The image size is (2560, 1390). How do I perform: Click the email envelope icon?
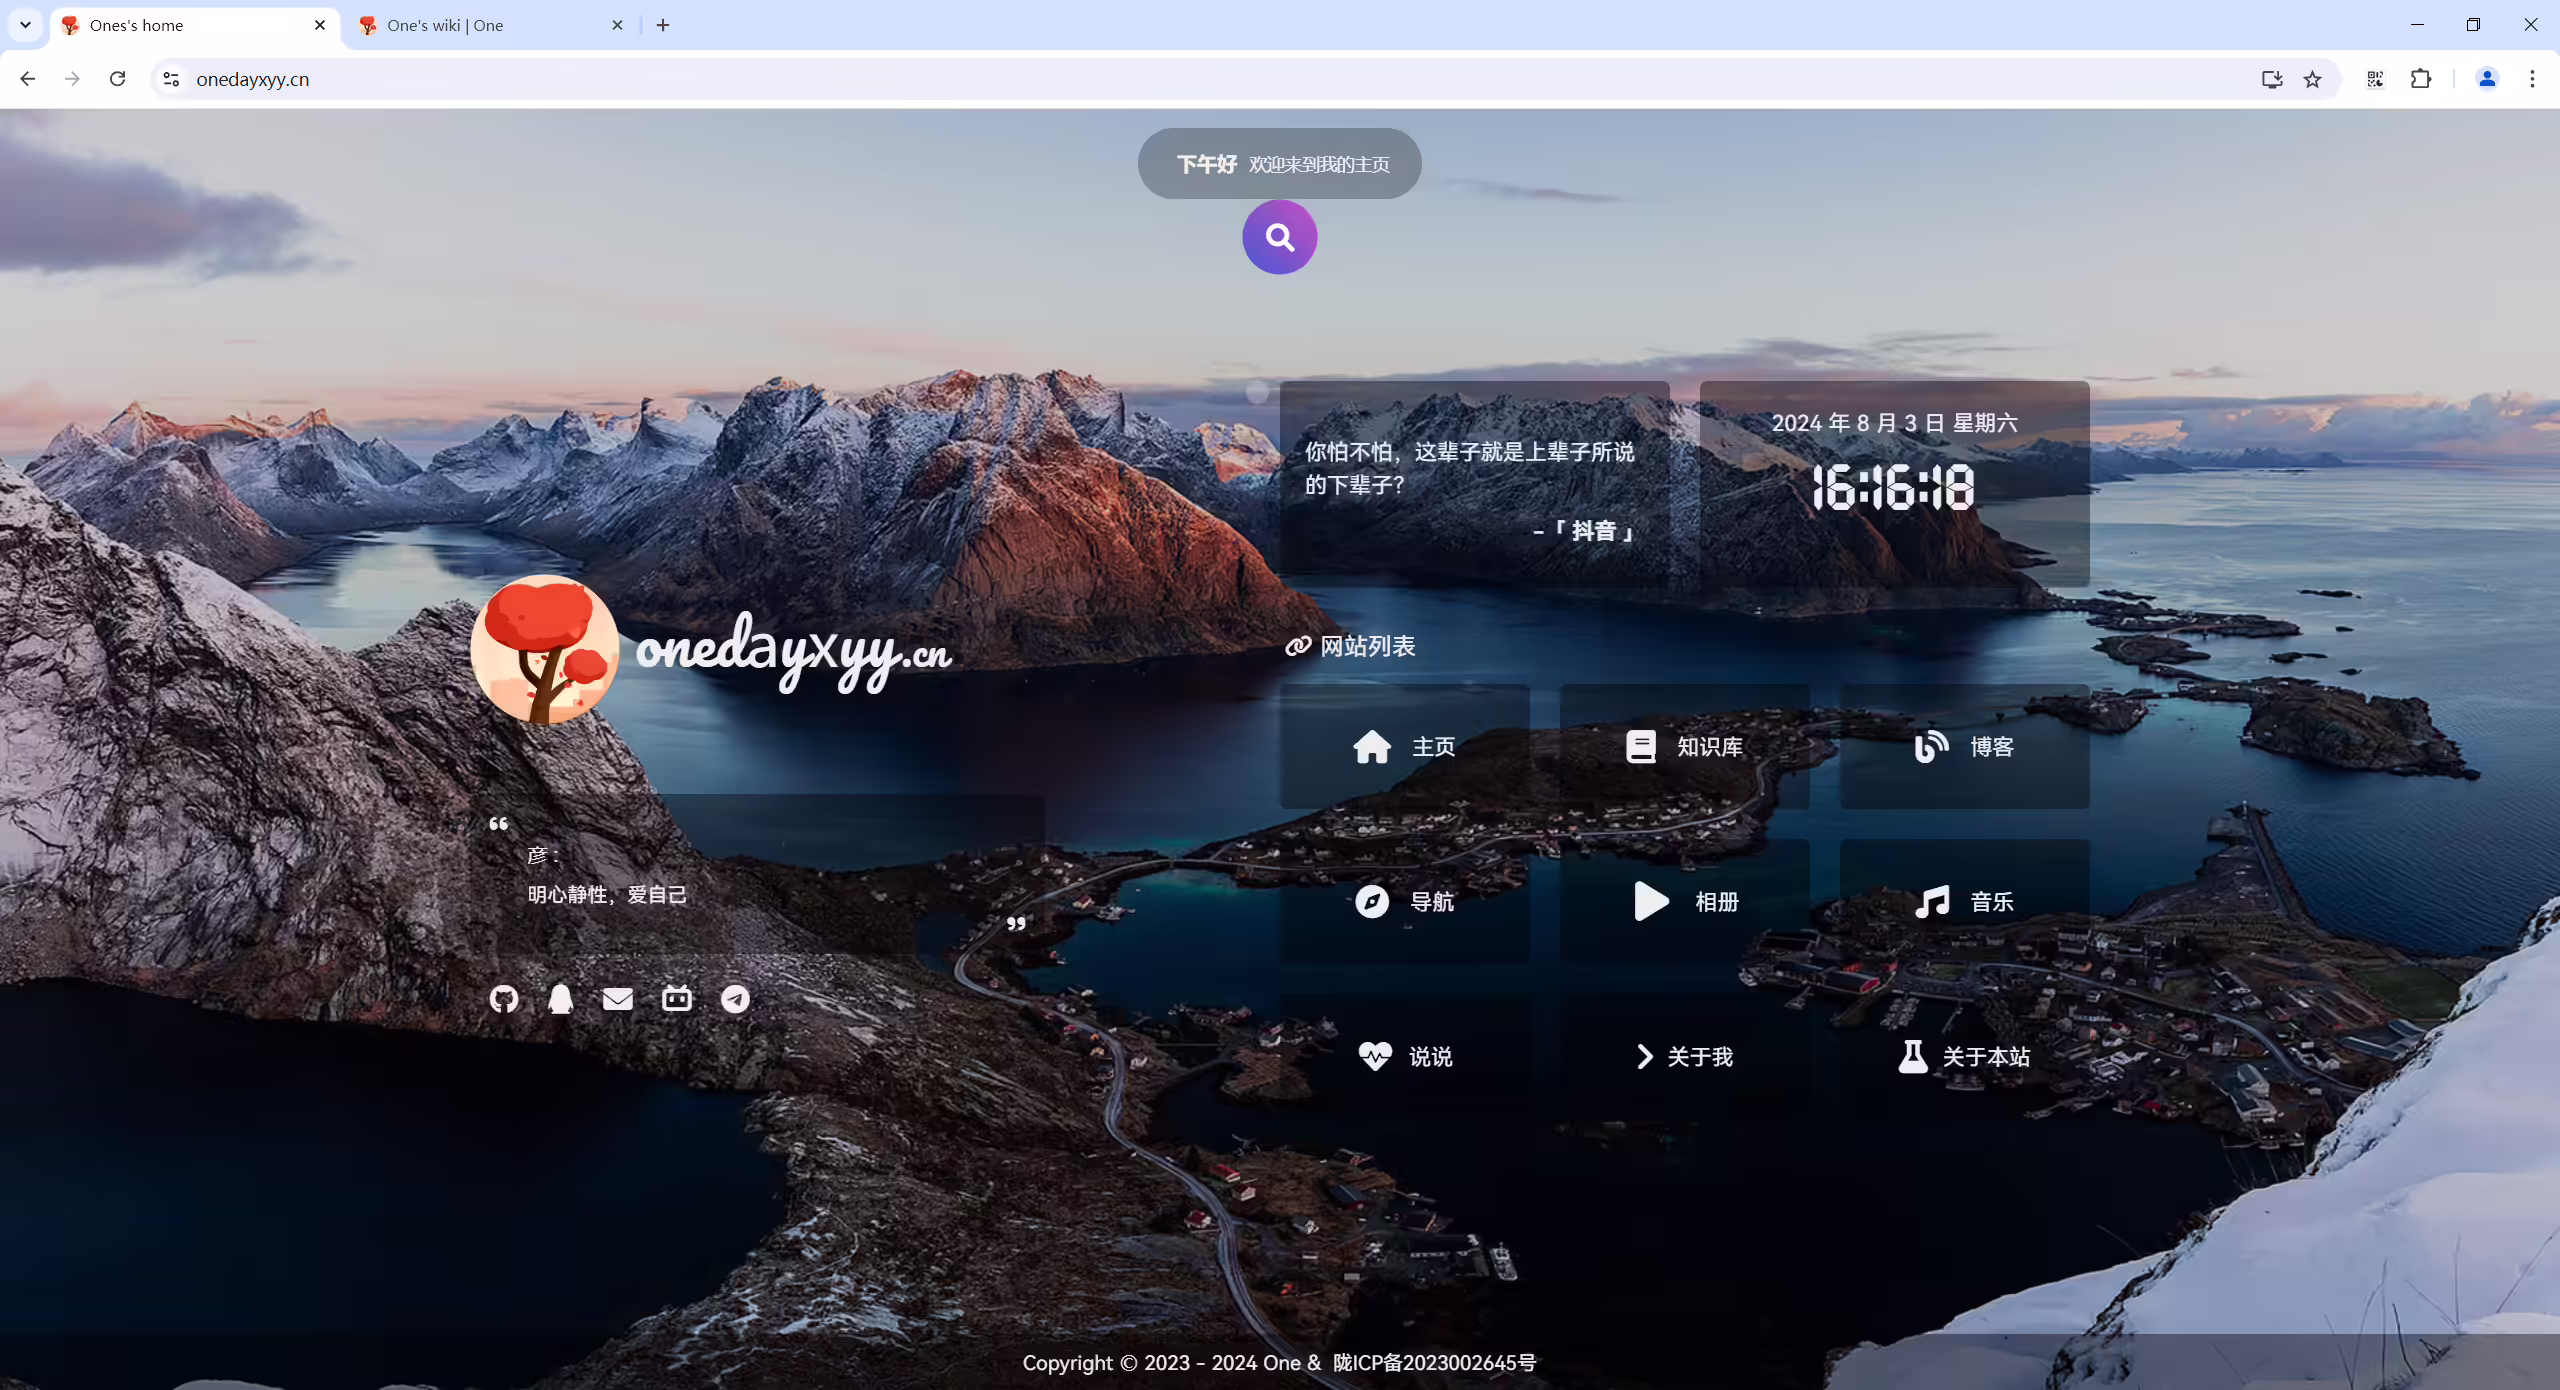[x=618, y=999]
